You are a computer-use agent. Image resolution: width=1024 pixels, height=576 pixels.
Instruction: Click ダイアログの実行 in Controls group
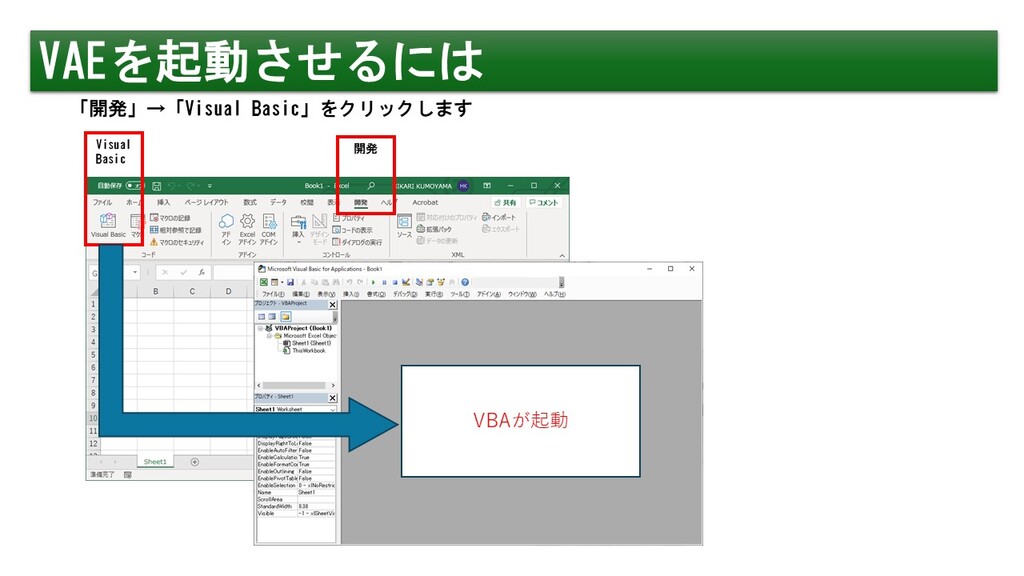click(357, 242)
